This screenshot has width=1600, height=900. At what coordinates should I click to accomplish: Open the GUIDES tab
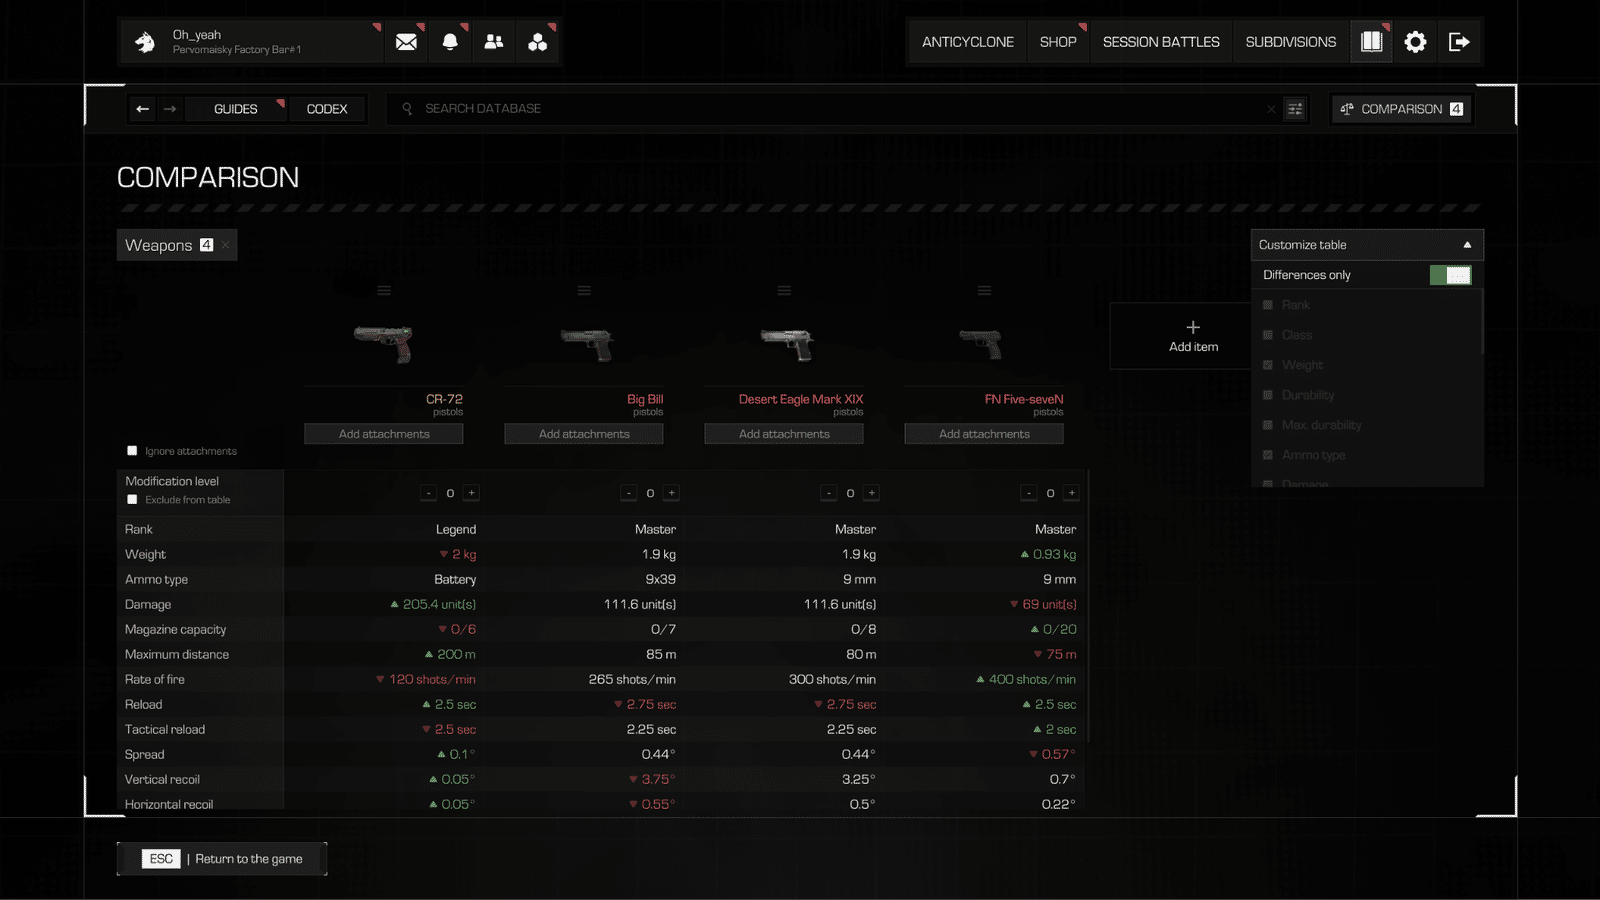236,109
